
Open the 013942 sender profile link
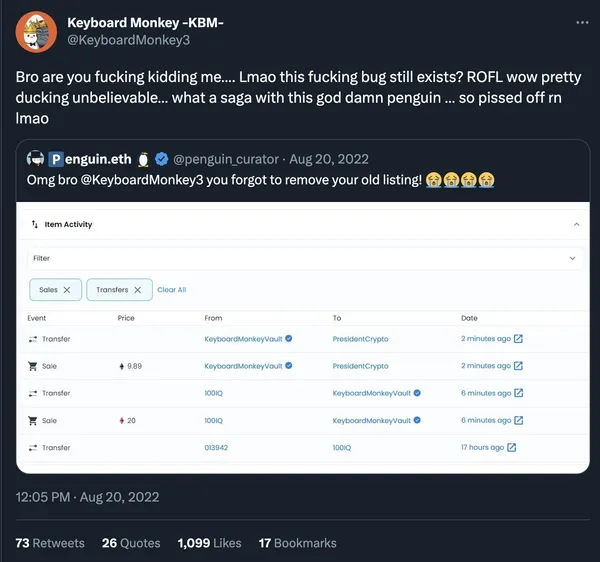[216, 447]
